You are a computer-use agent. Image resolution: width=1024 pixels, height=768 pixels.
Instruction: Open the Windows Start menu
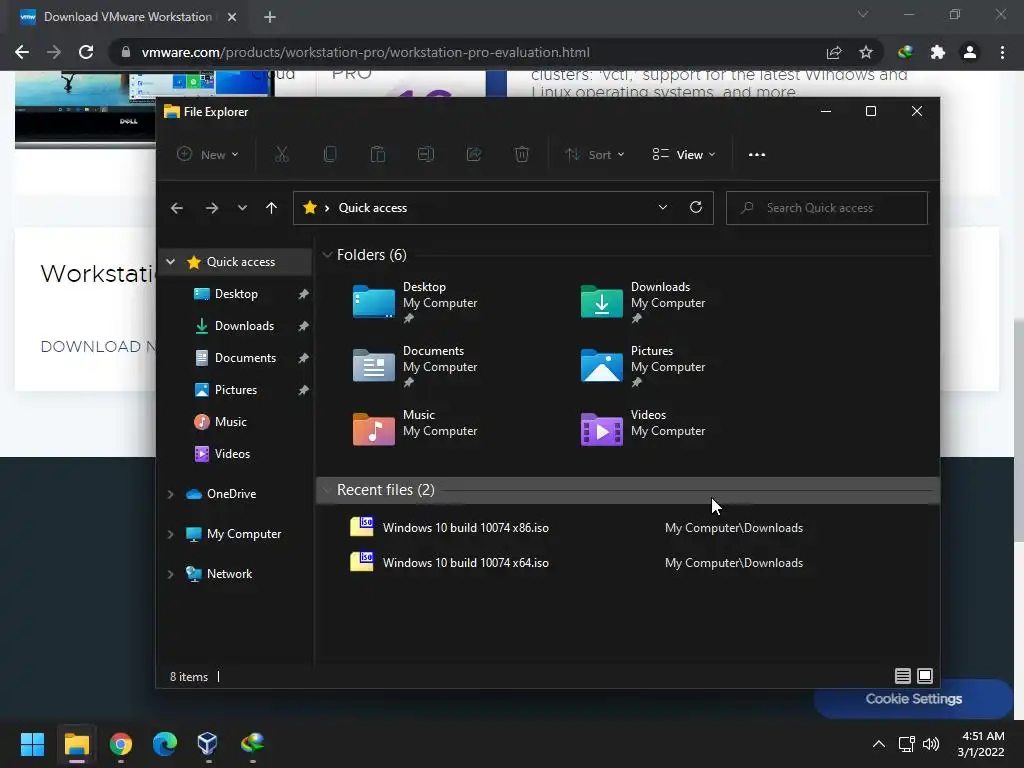tap(32, 743)
